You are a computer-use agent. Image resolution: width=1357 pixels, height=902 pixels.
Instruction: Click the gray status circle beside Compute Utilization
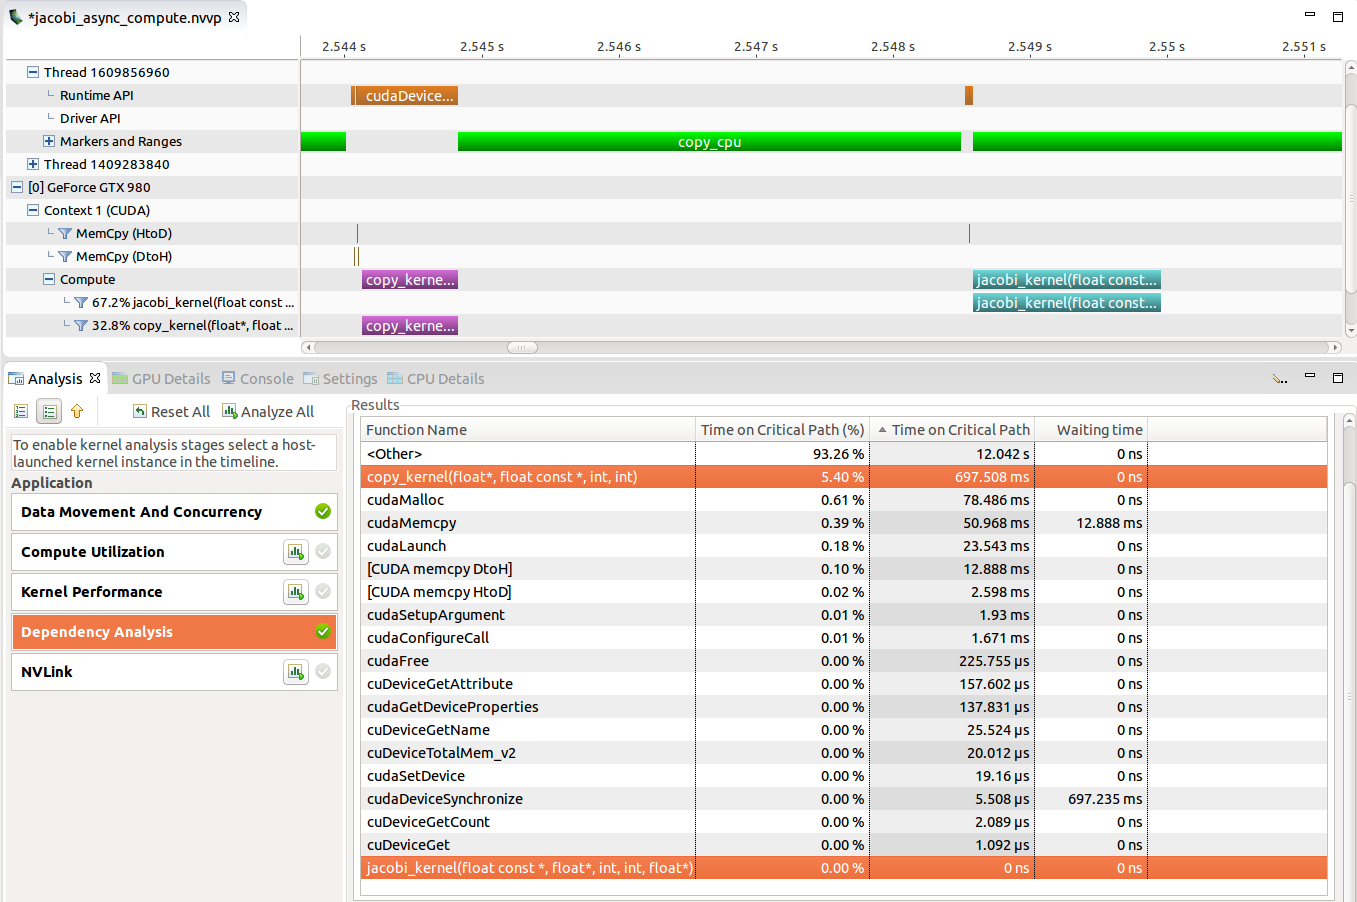click(322, 551)
